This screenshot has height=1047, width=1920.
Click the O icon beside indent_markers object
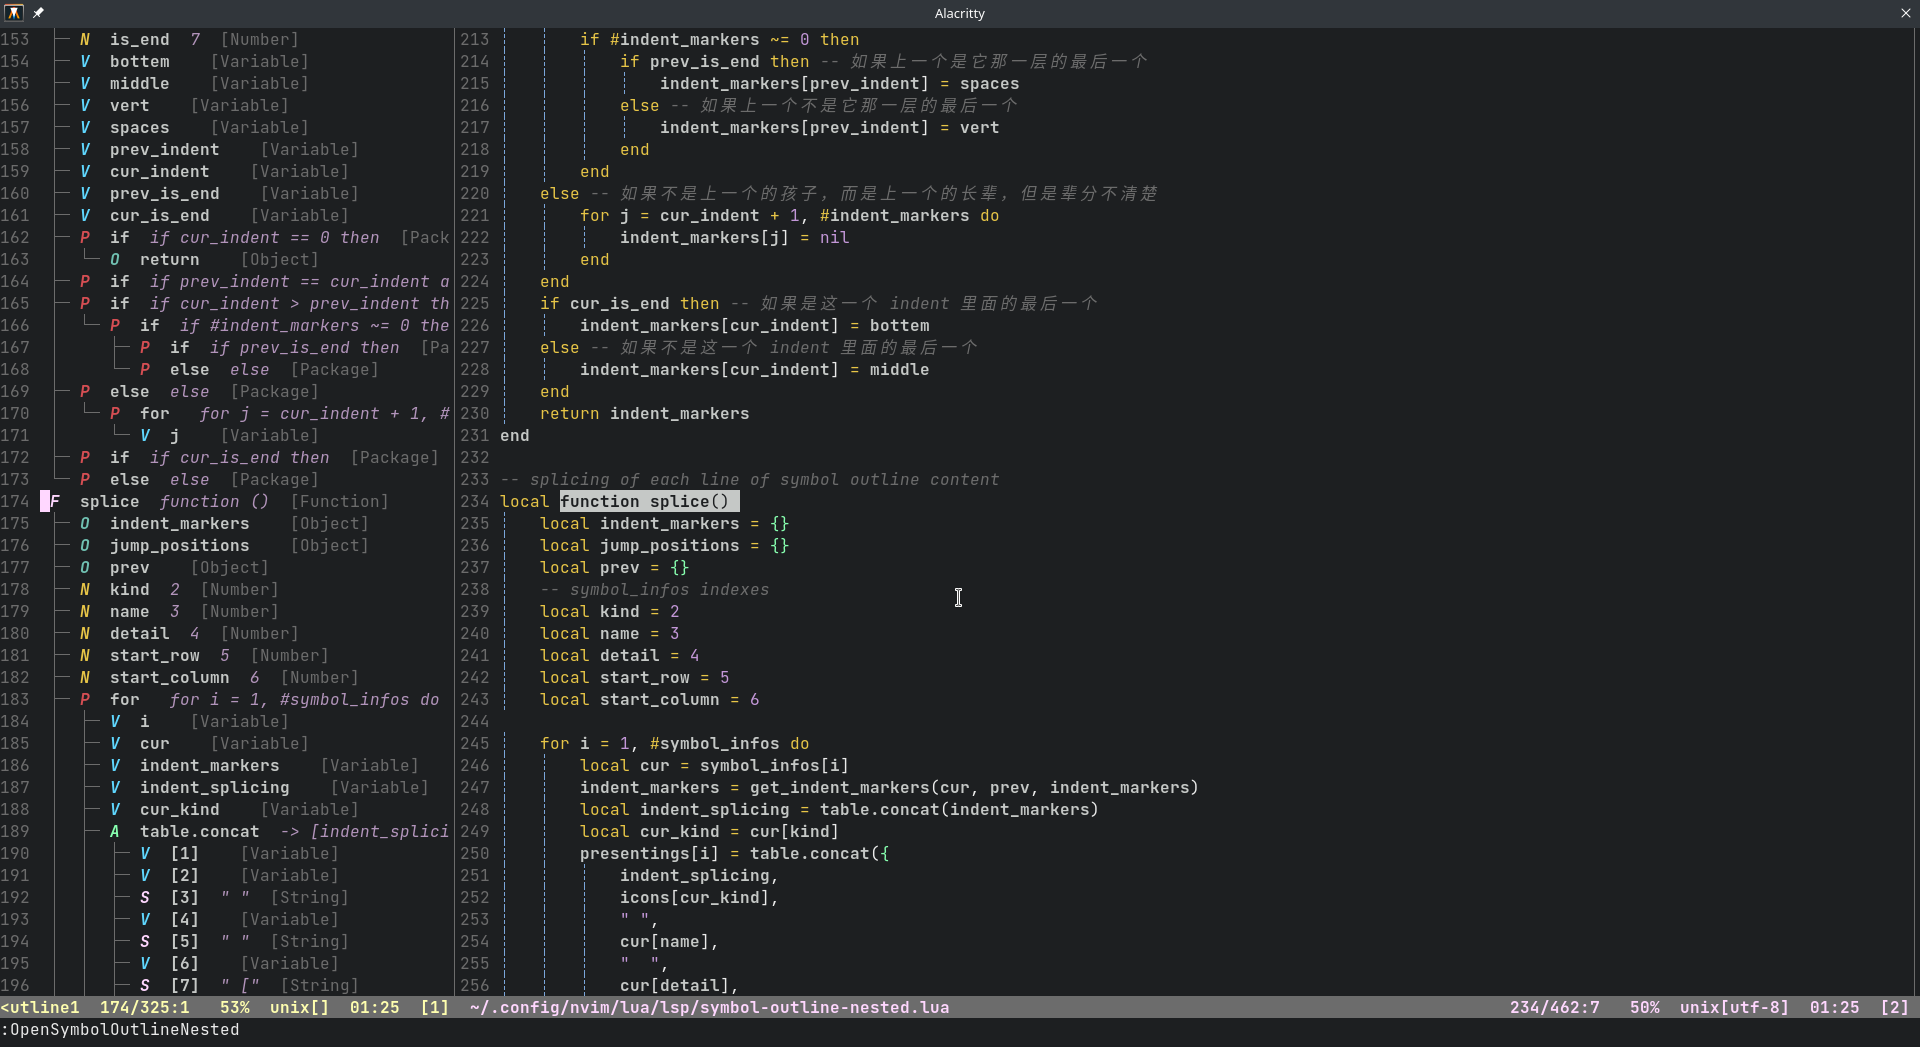pyautogui.click(x=85, y=523)
